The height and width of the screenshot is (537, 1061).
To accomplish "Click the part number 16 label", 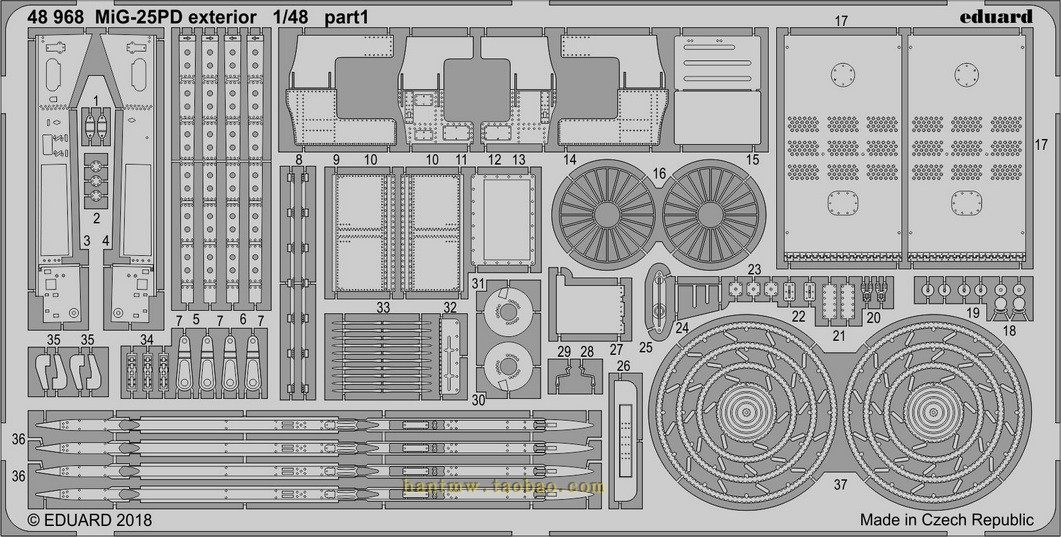I will (x=659, y=173).
